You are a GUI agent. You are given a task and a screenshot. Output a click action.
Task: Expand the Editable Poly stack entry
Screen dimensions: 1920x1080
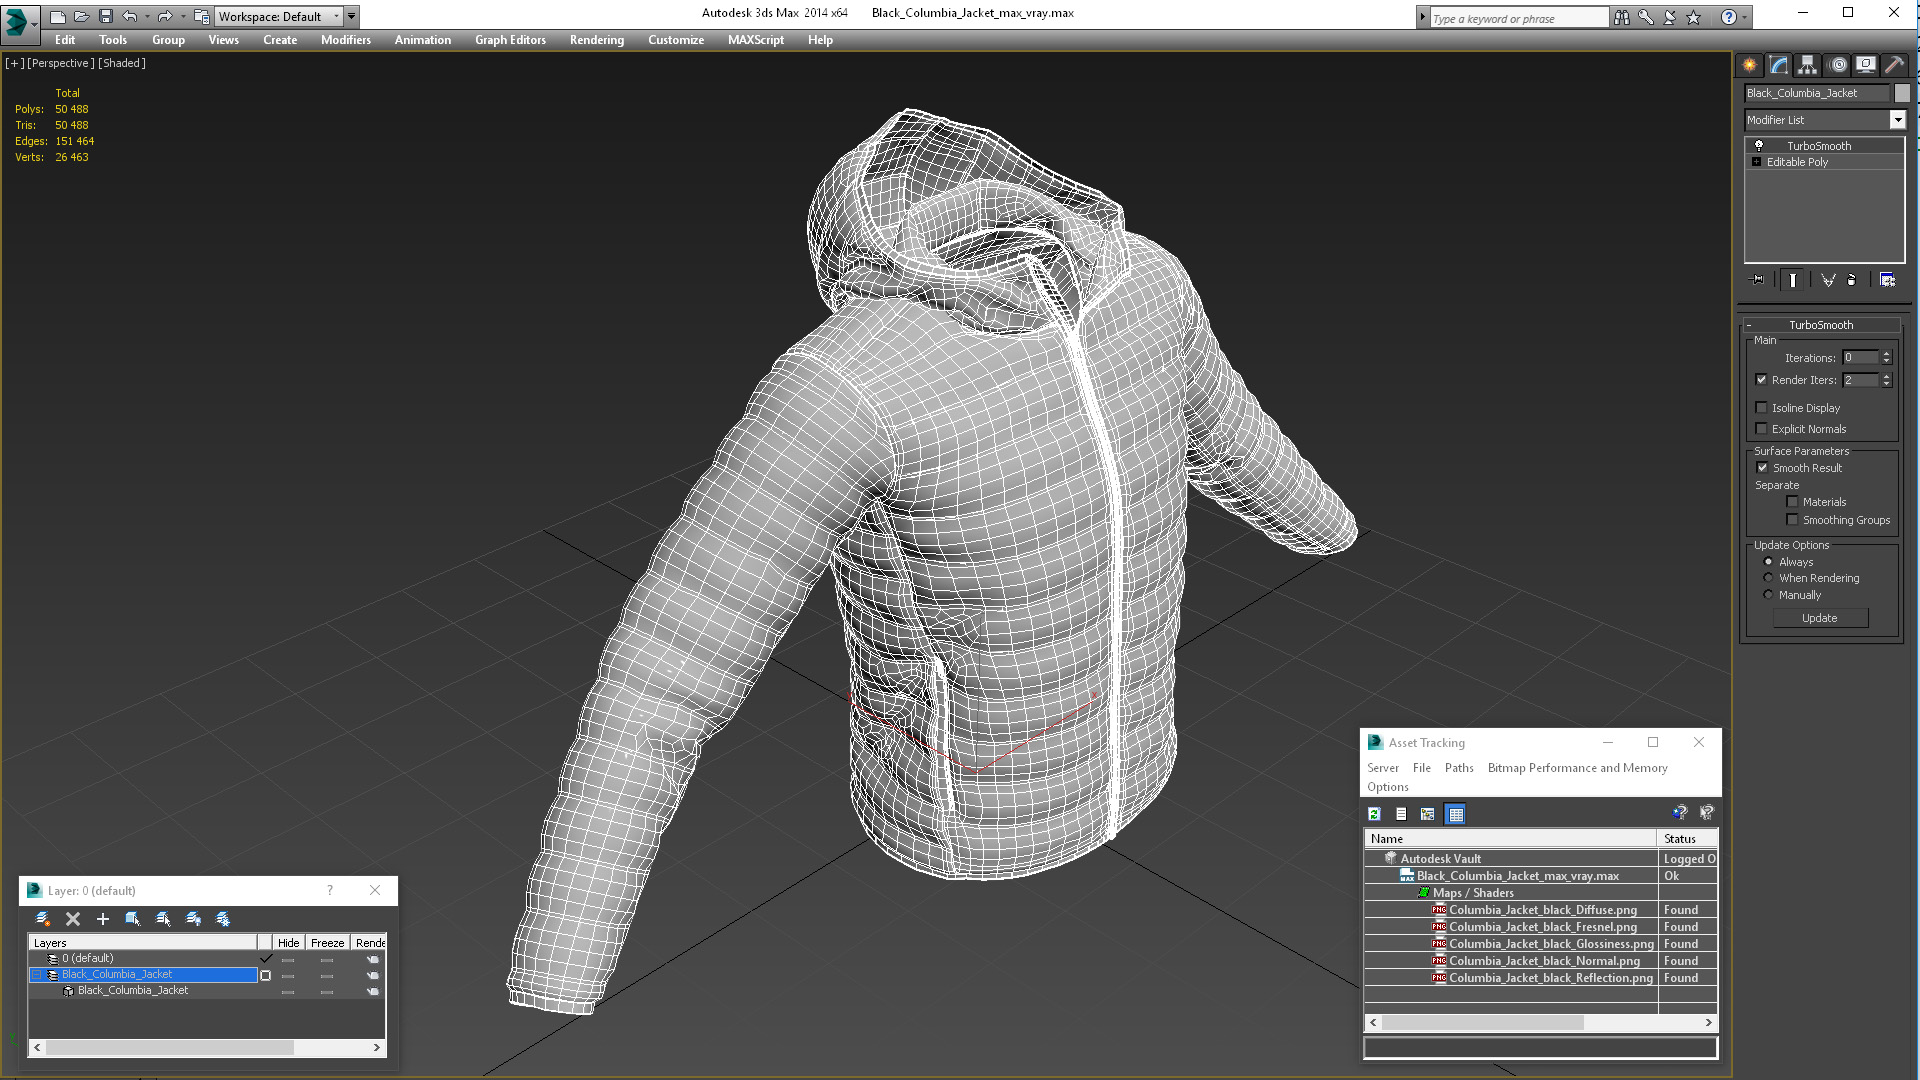coord(1756,162)
